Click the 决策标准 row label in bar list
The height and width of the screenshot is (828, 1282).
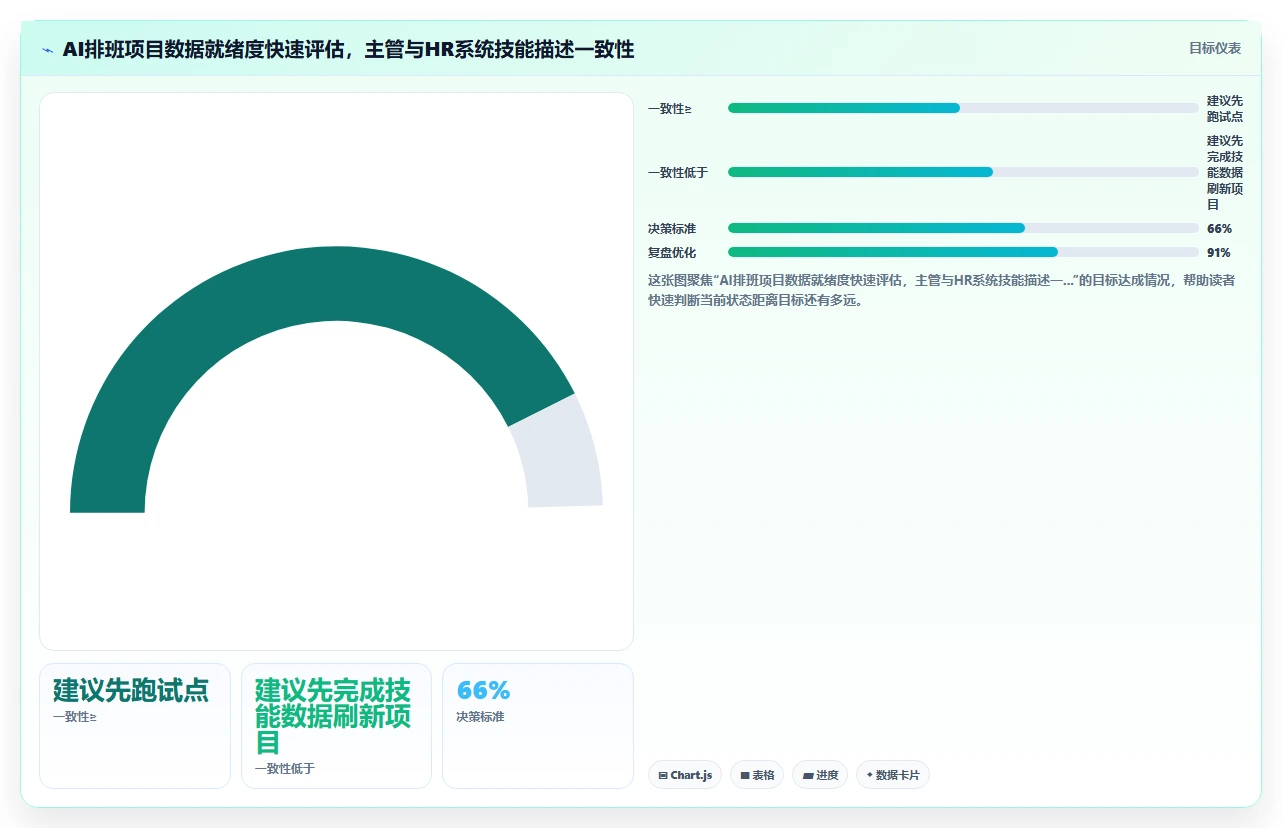click(x=672, y=229)
